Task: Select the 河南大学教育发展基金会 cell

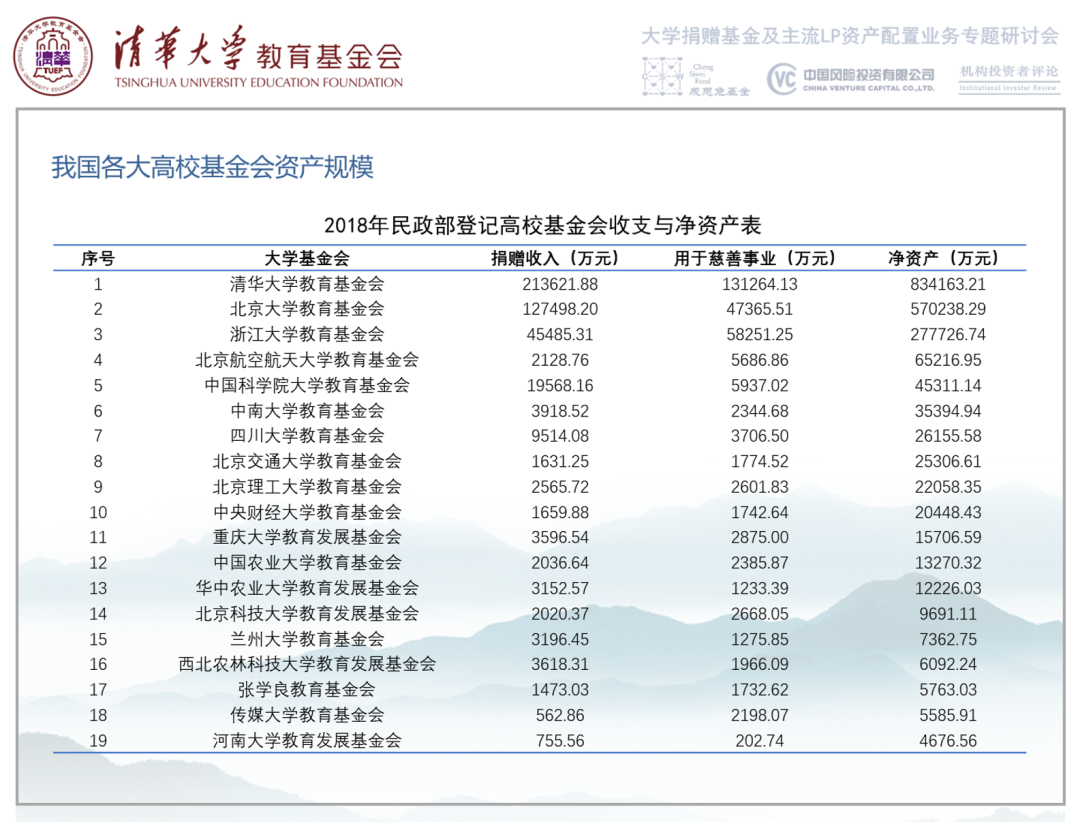Action: [307, 740]
